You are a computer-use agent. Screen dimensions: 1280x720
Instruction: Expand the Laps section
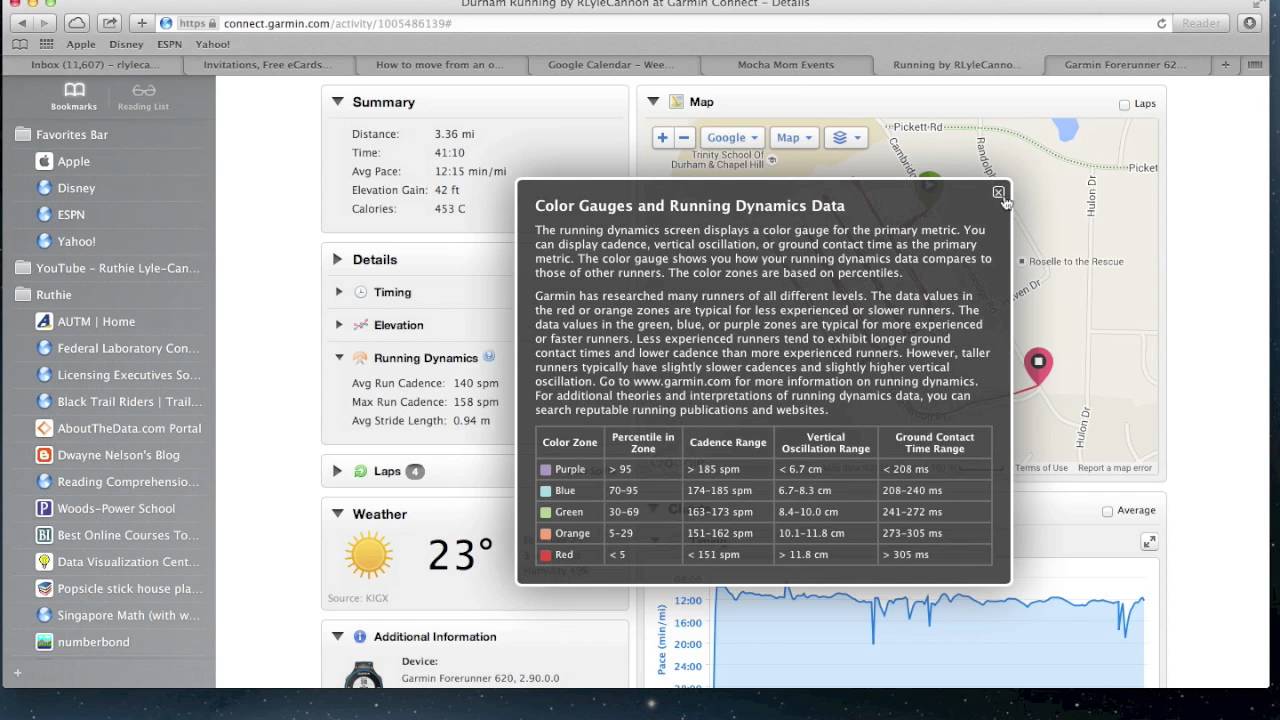tap(337, 471)
